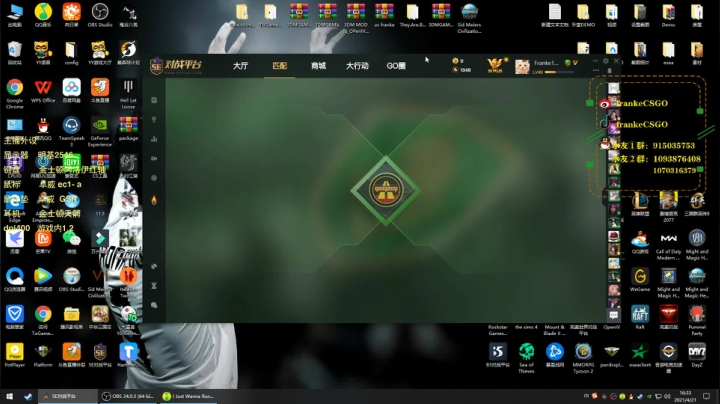The image size is (720, 404).
Task: Open the DayZ desktop shortcut
Action: point(697,355)
